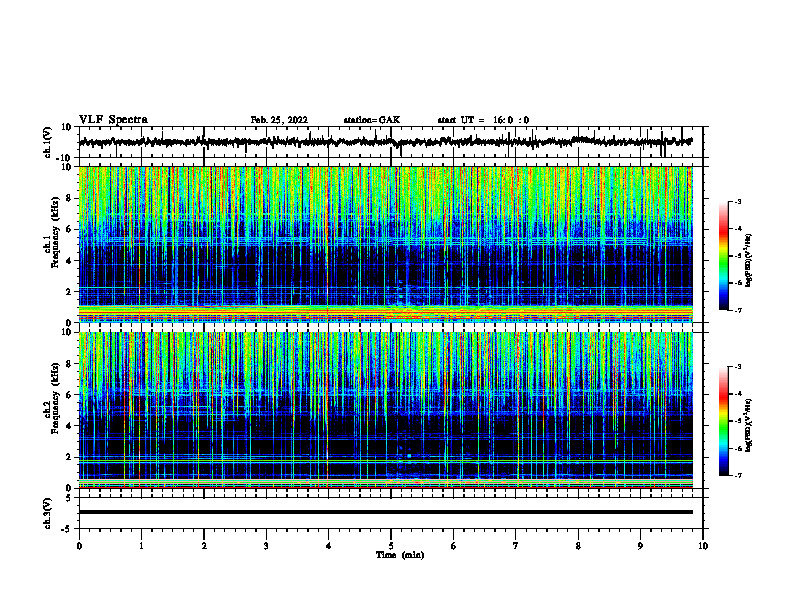
Task: Click the "station=GAK" header label
Action: (372, 120)
